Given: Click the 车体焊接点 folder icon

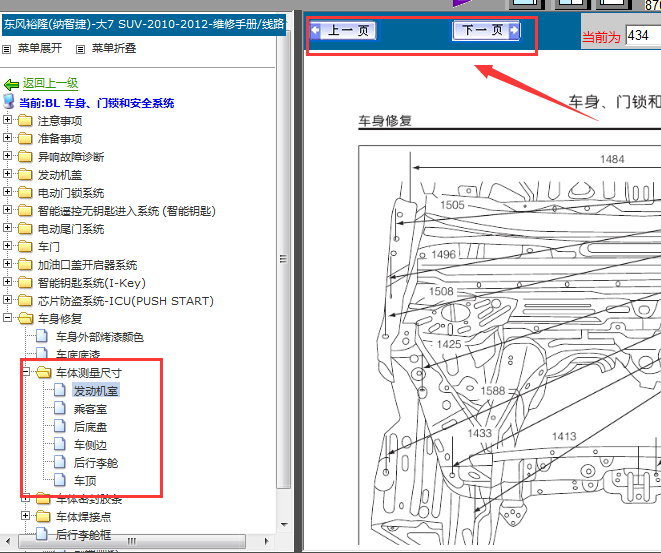Looking at the screenshot, I should [x=43, y=516].
